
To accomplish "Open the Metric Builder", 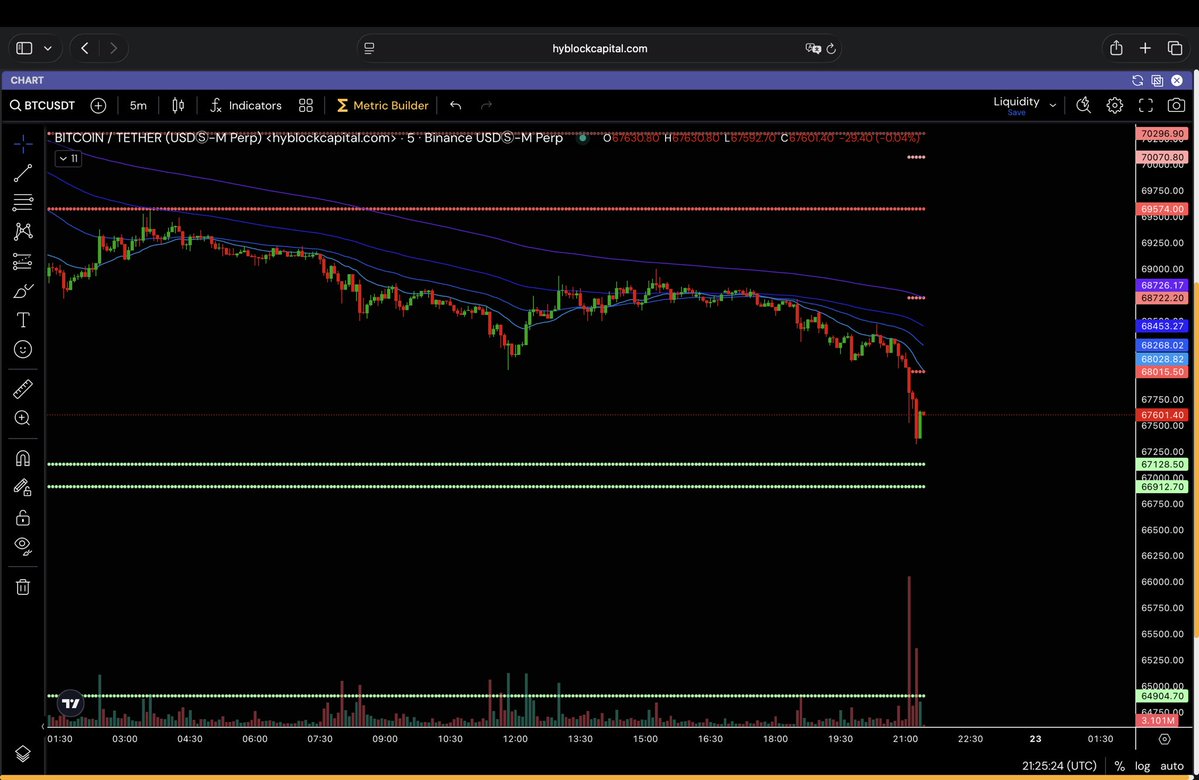I will point(382,106).
